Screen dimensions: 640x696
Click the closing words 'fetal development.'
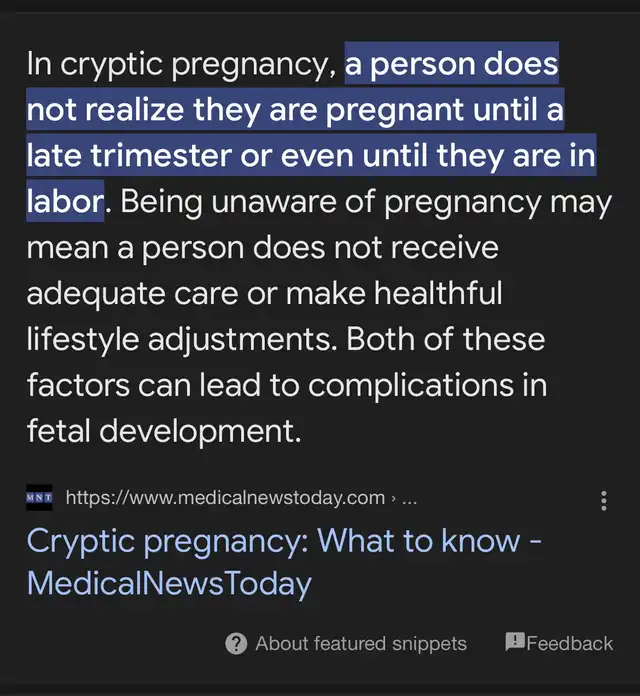164,431
